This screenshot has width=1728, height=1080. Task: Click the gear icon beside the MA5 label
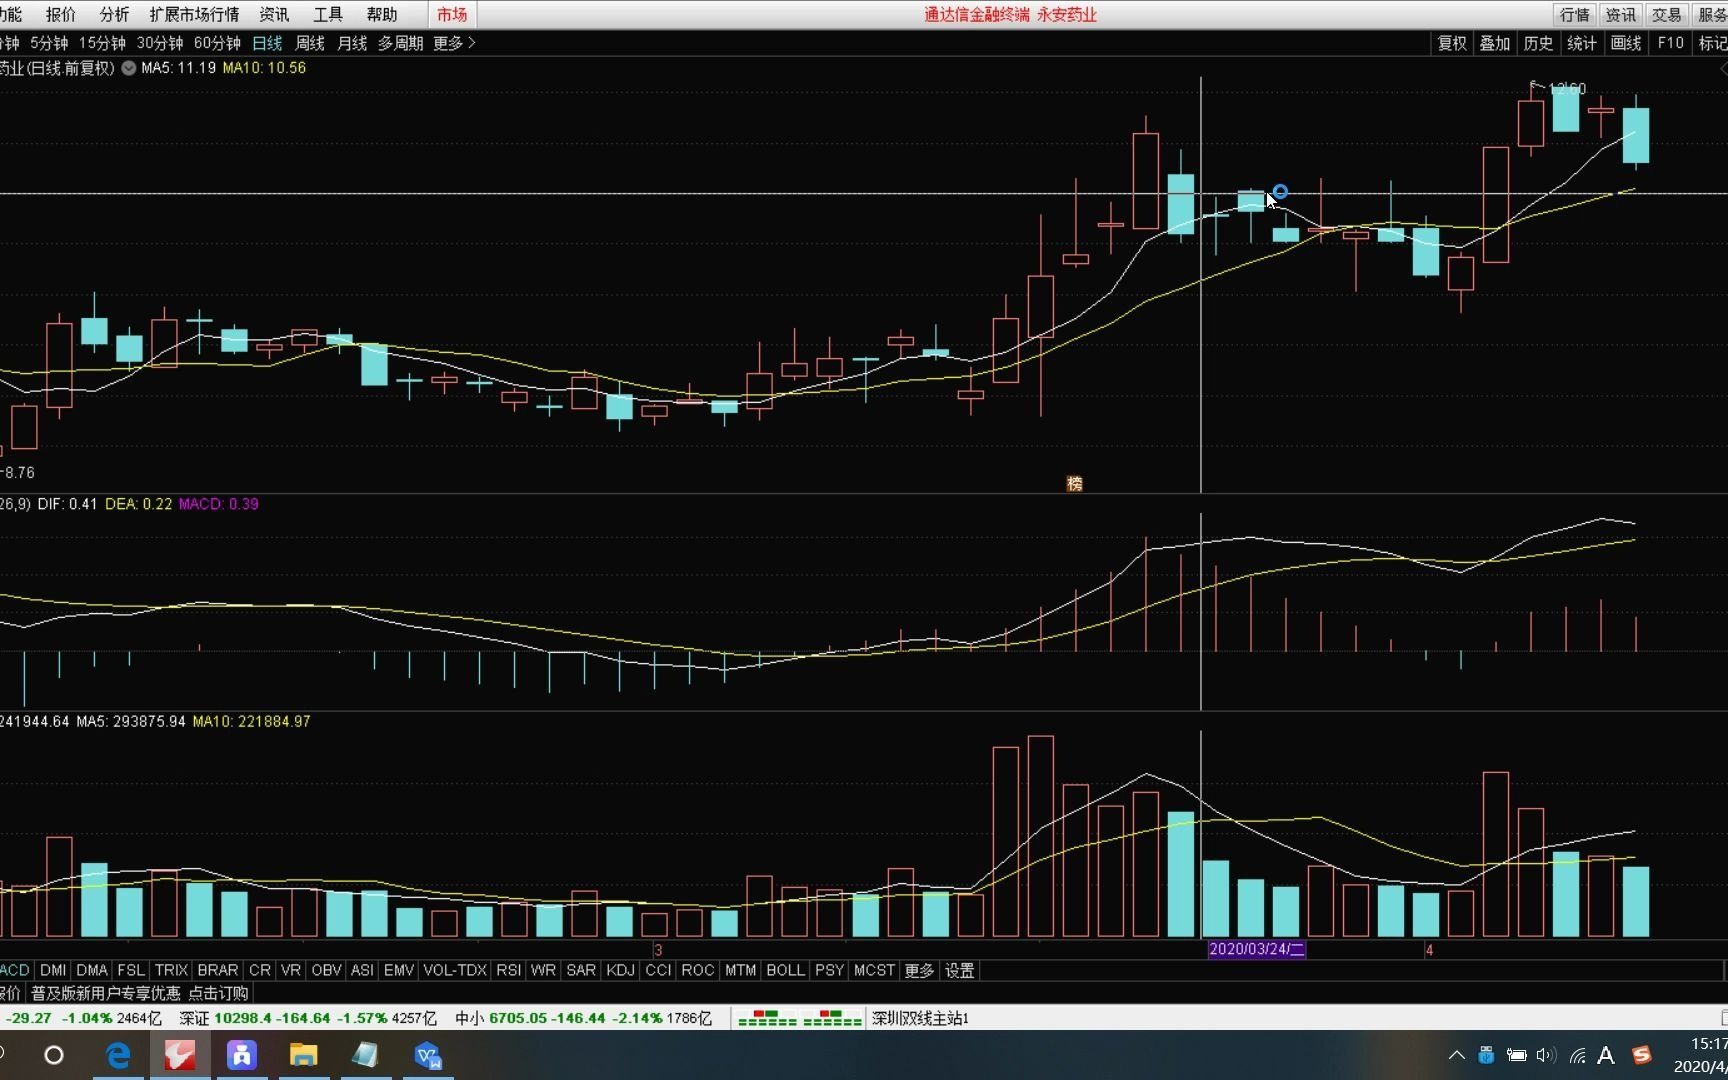tap(129, 68)
